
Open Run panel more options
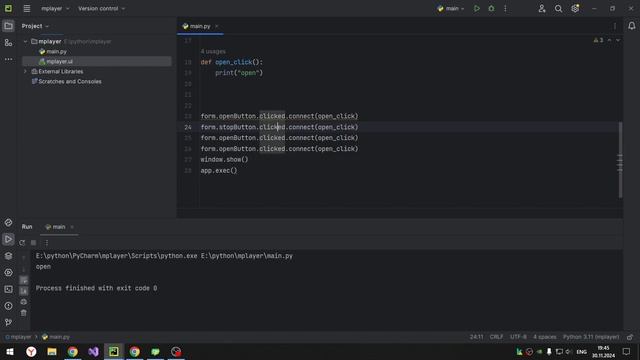coord(47,243)
